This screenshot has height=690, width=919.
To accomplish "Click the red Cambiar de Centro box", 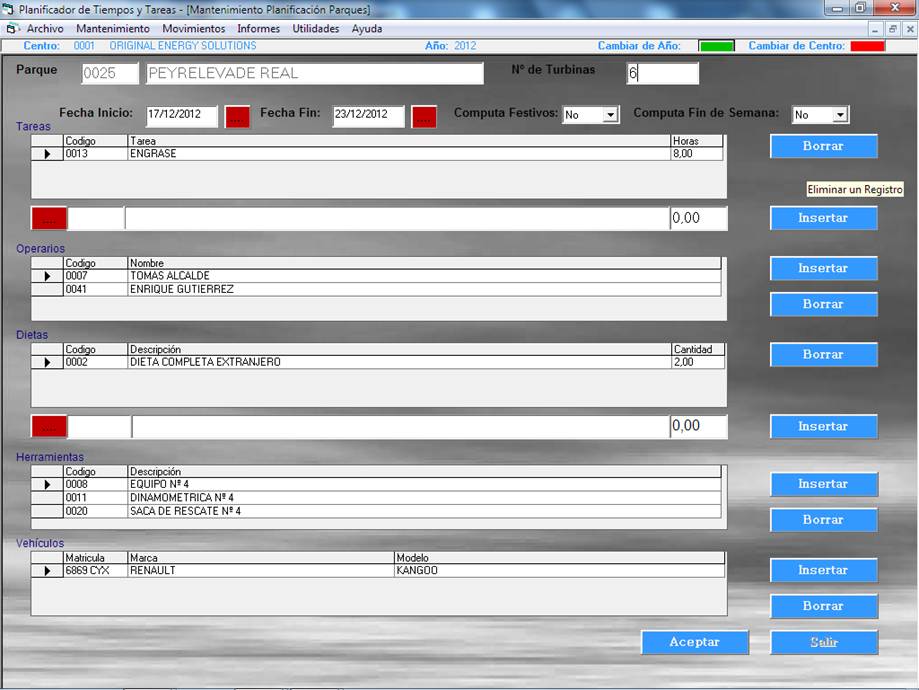I will [867, 46].
